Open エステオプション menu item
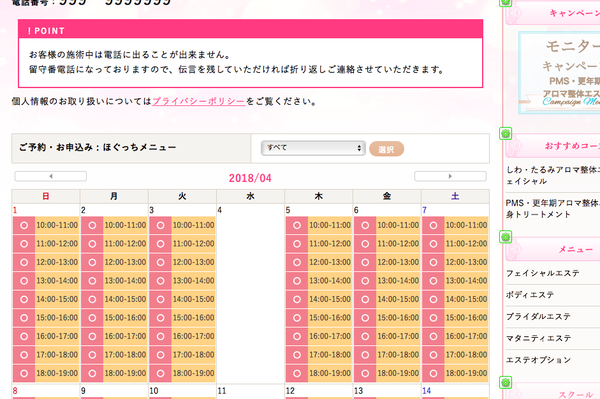600x399 pixels. [x=538, y=360]
